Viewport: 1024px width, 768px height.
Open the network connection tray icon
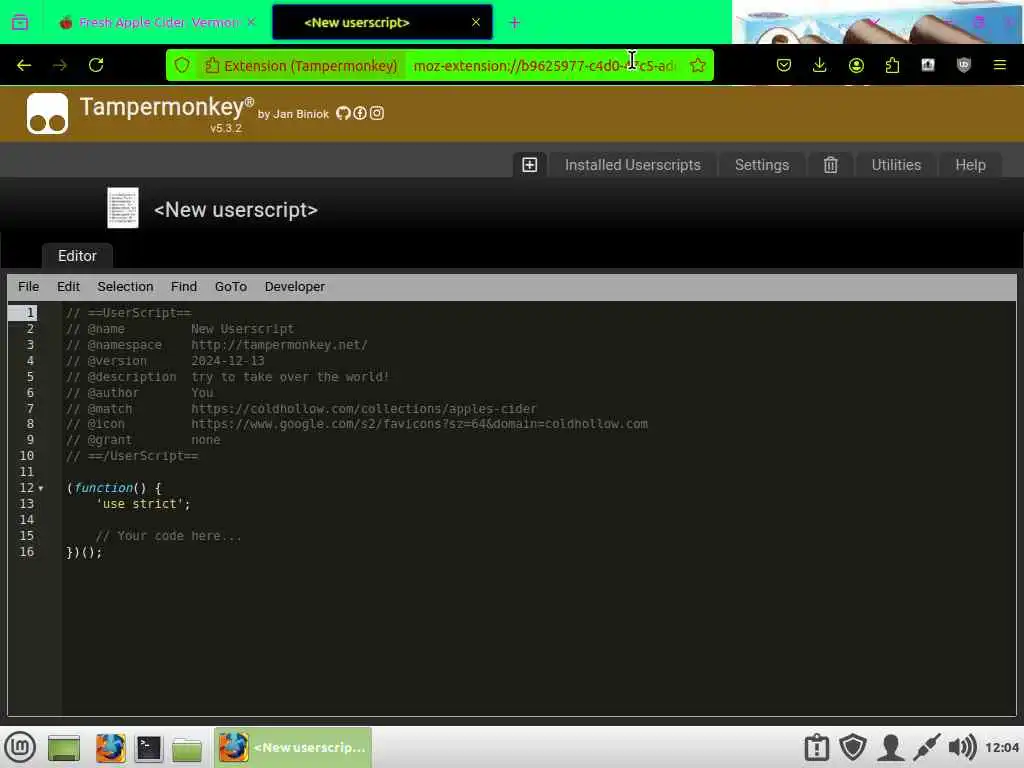[x=926, y=747]
